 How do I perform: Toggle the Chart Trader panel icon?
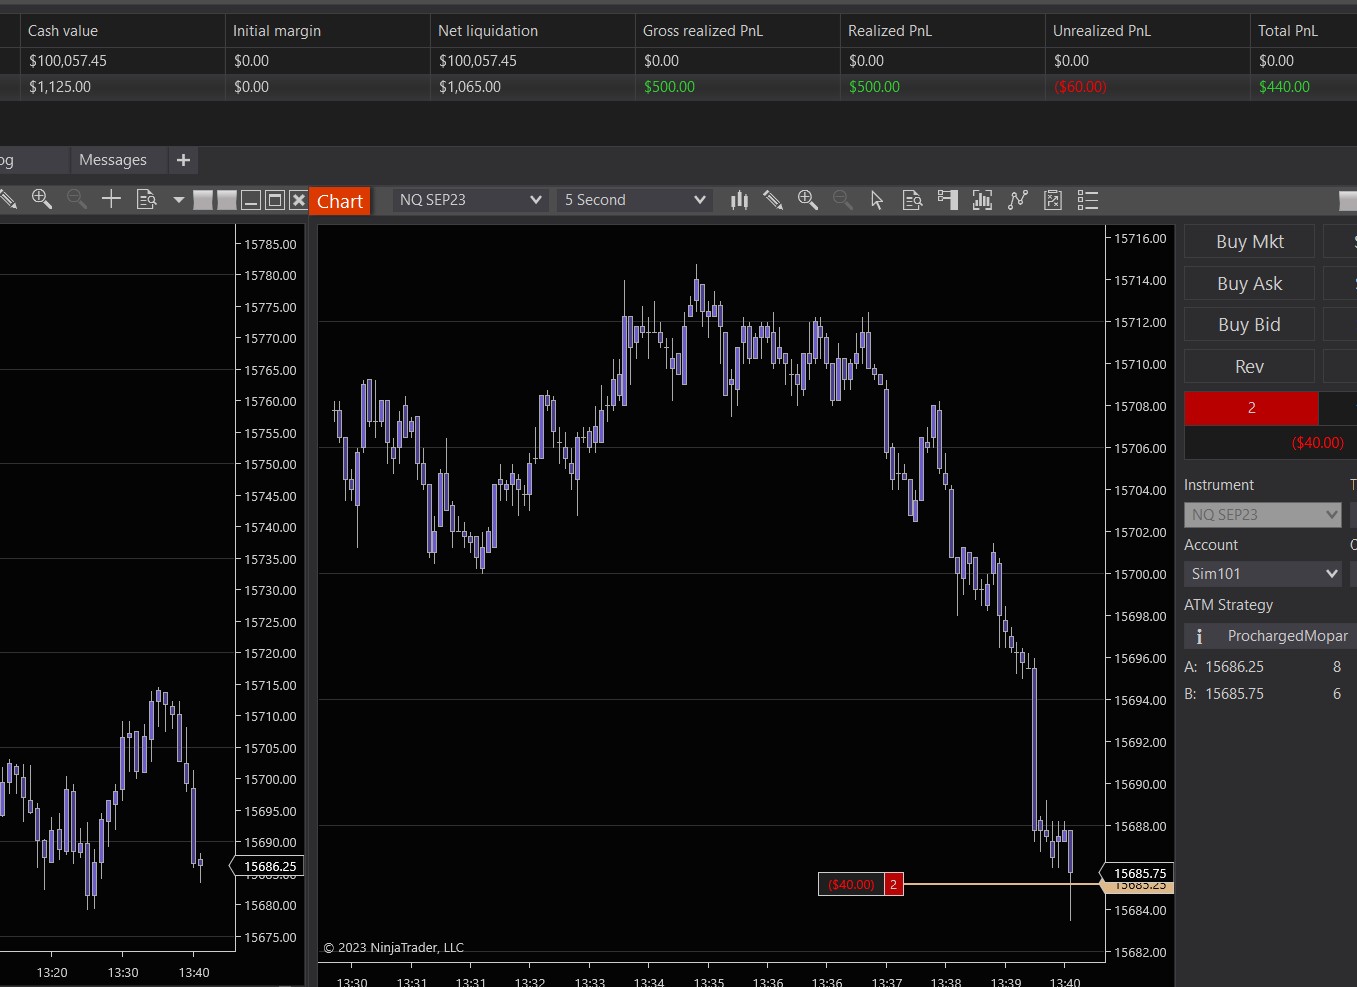(x=947, y=200)
